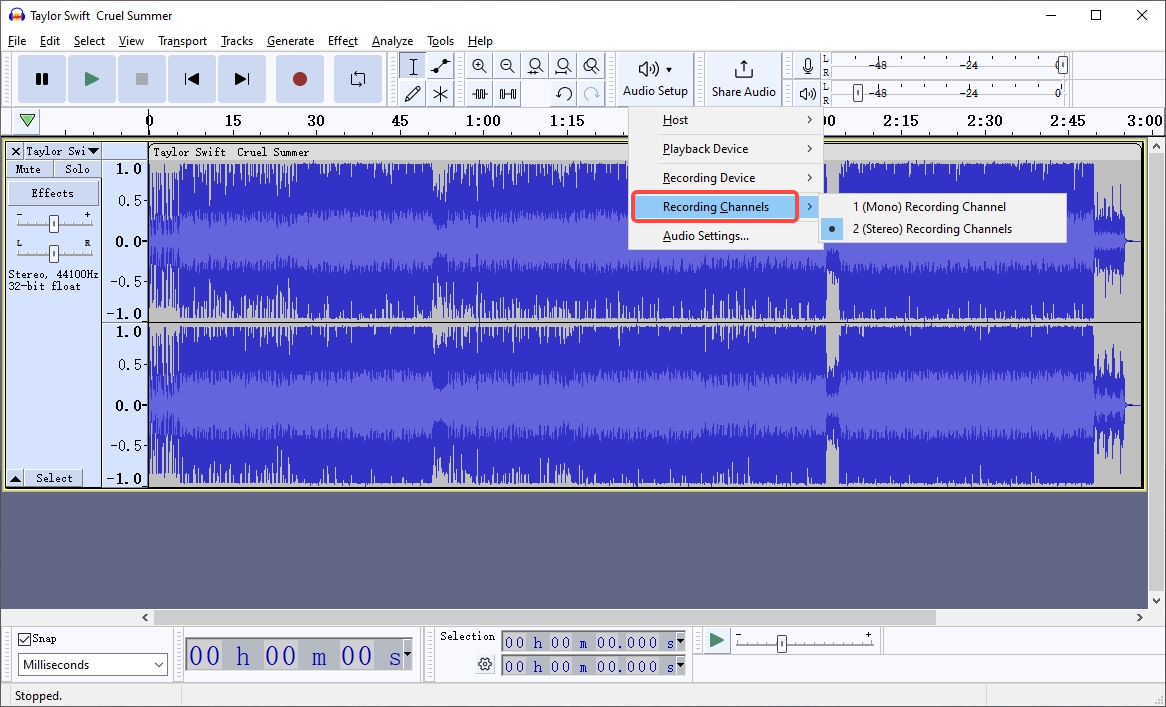Select the Draw (pencil) tool

[x=413, y=94]
